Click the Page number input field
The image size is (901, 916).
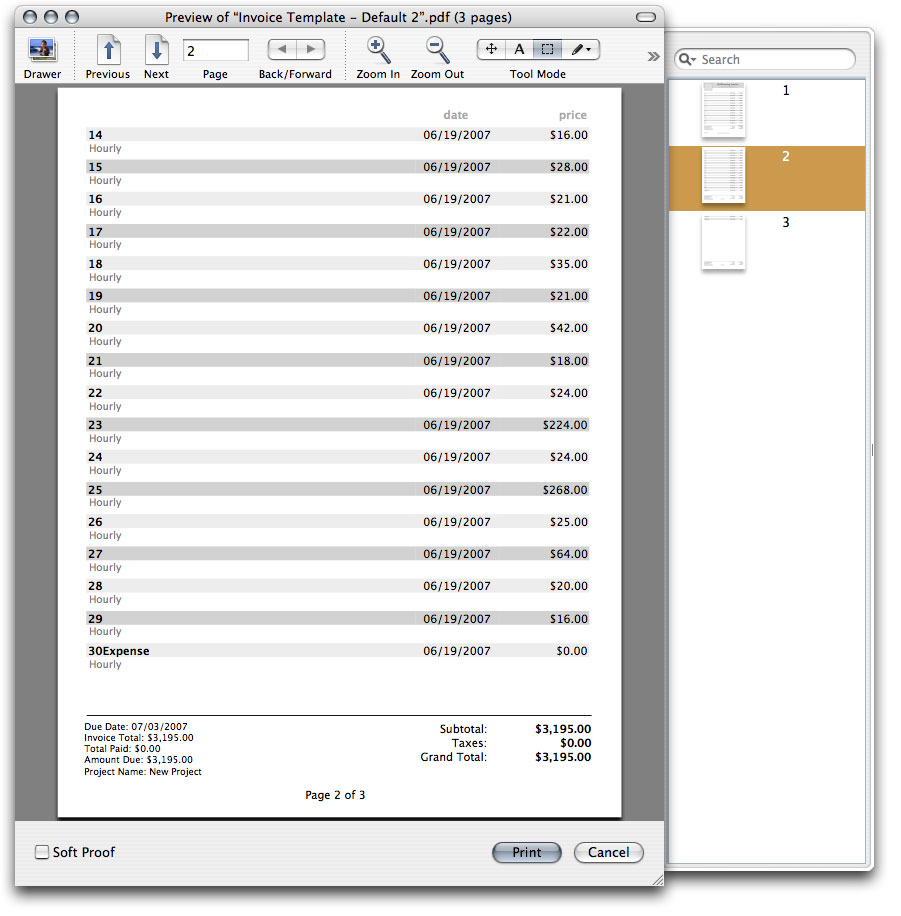click(216, 50)
